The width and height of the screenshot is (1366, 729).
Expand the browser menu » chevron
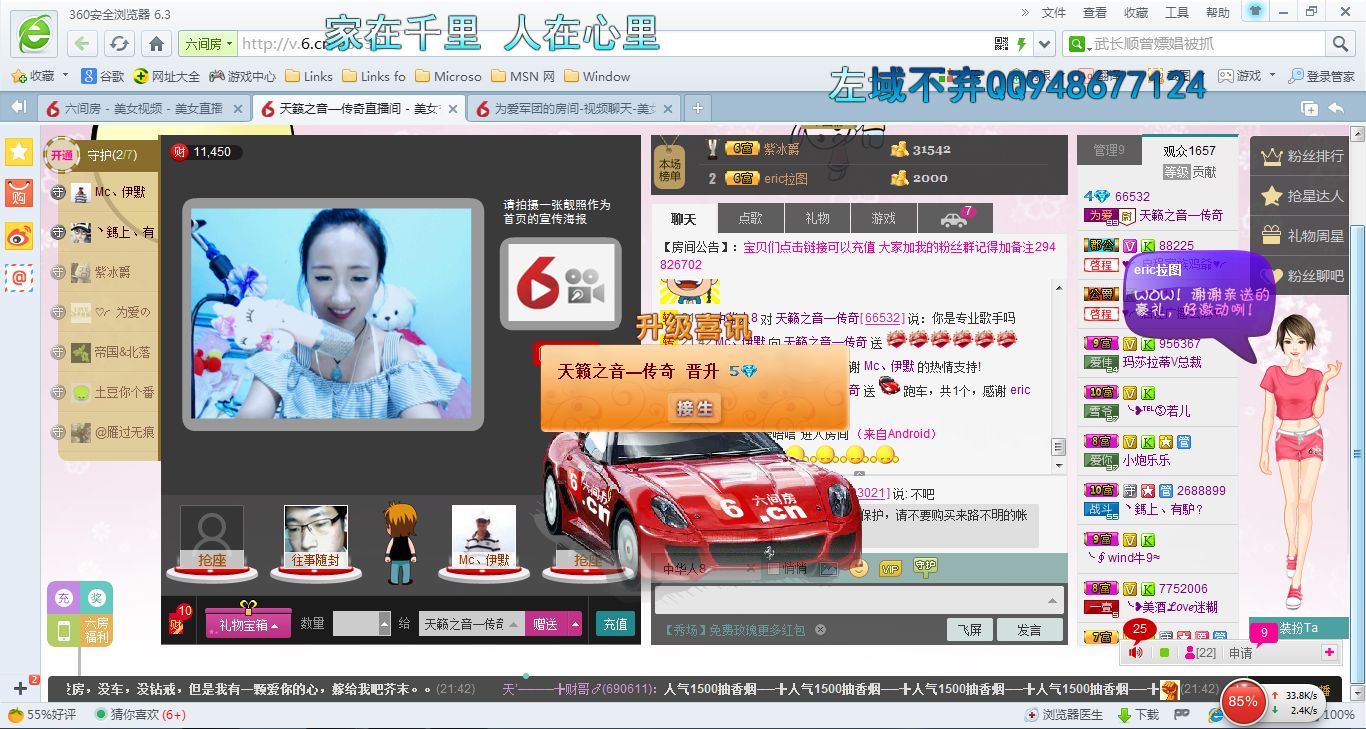click(x=1025, y=12)
